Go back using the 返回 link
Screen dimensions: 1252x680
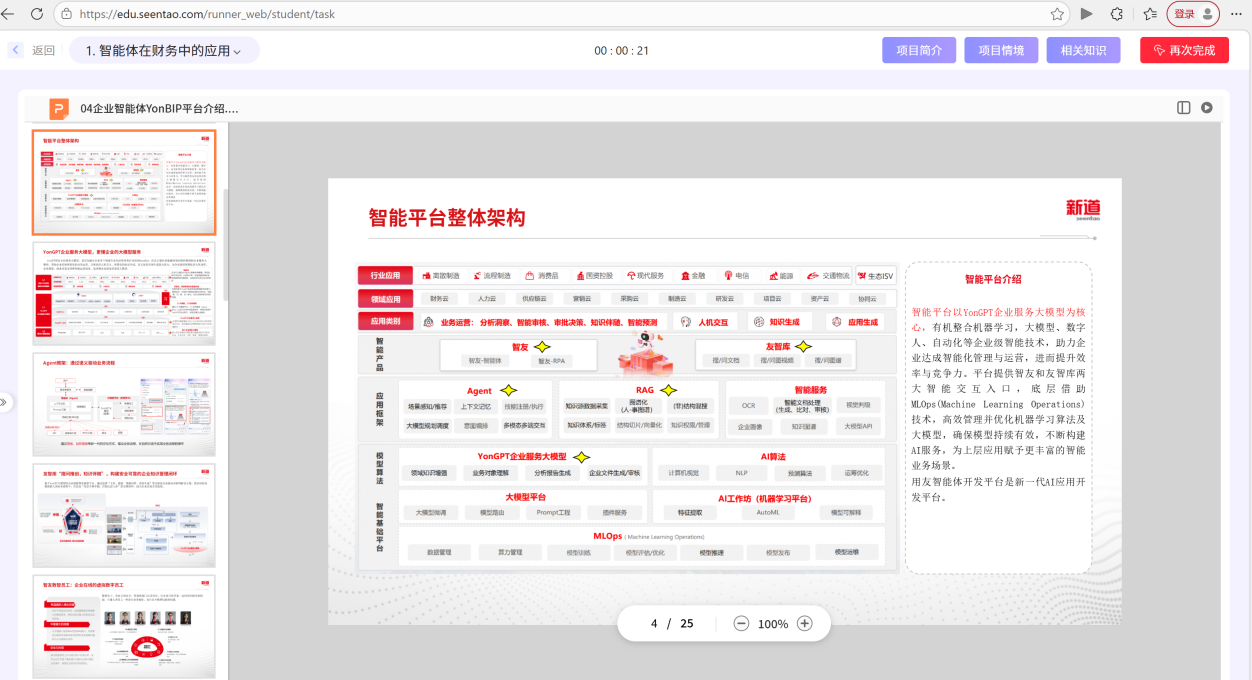click(x=33, y=50)
